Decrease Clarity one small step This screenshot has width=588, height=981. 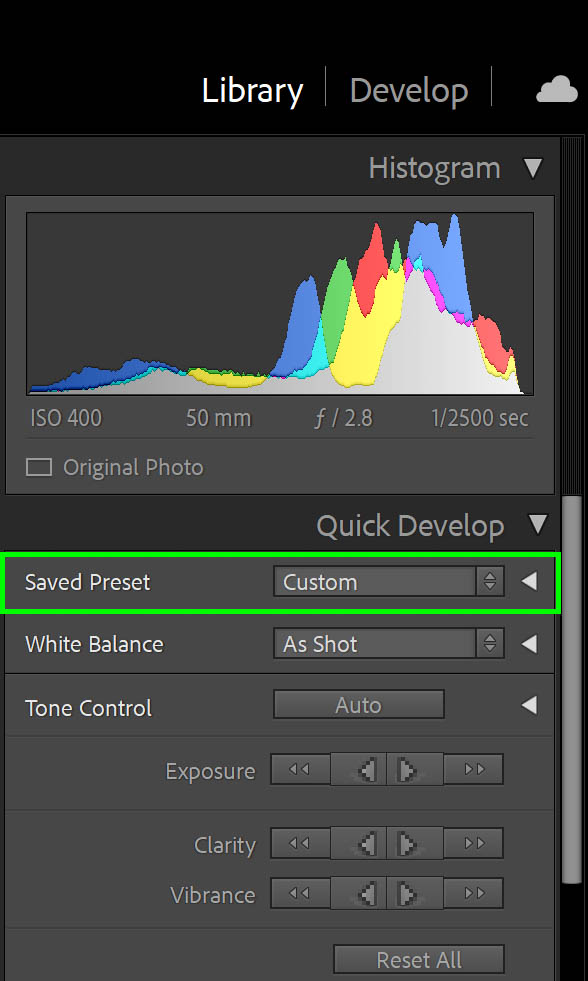[358, 844]
